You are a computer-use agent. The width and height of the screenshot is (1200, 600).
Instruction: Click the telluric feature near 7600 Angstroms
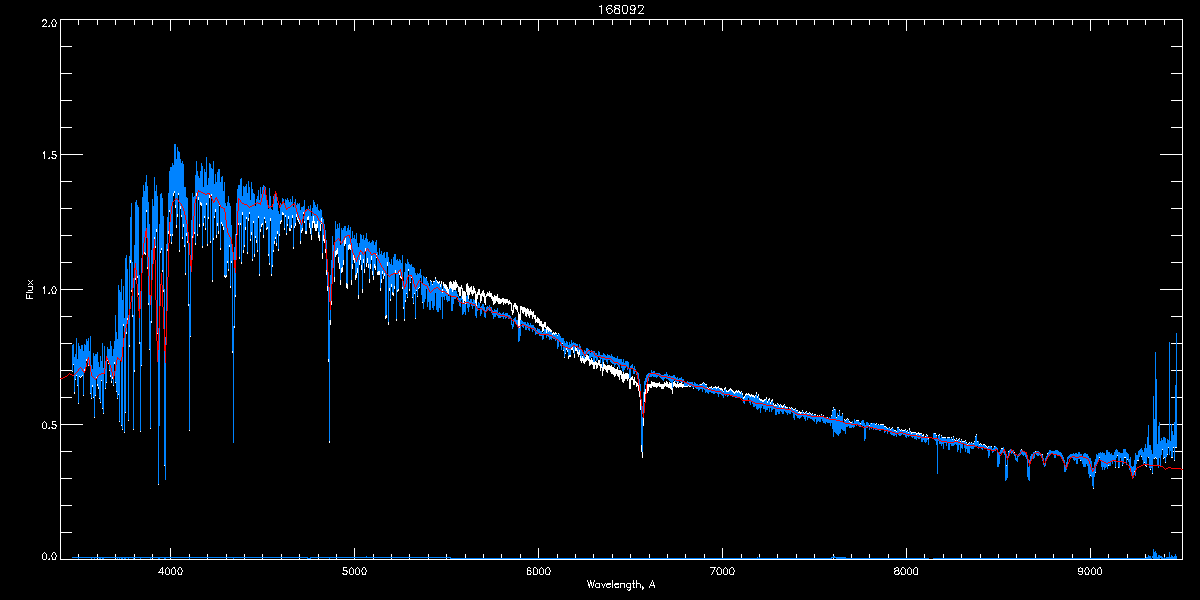tap(838, 422)
